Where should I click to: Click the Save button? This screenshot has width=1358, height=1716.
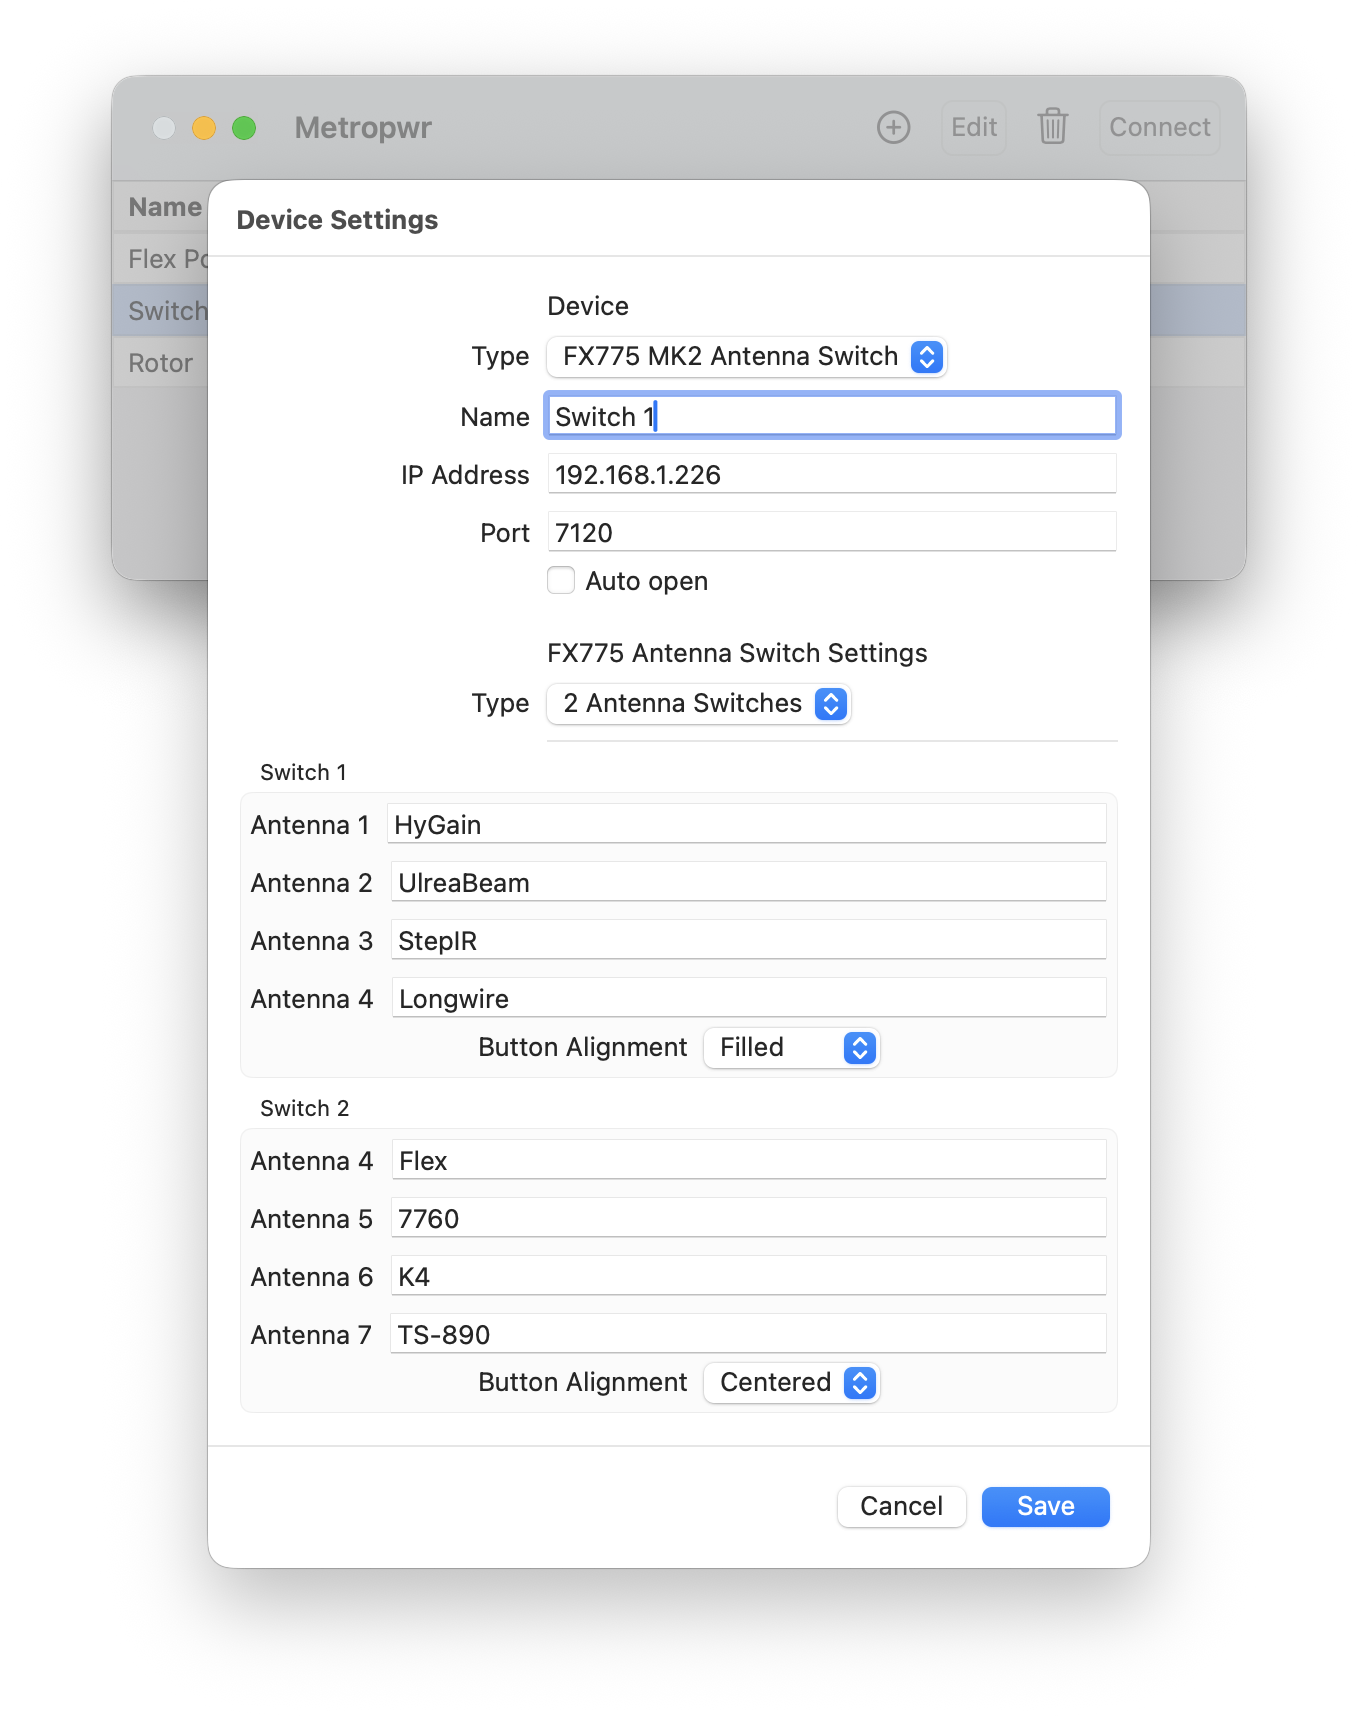(x=1045, y=1507)
